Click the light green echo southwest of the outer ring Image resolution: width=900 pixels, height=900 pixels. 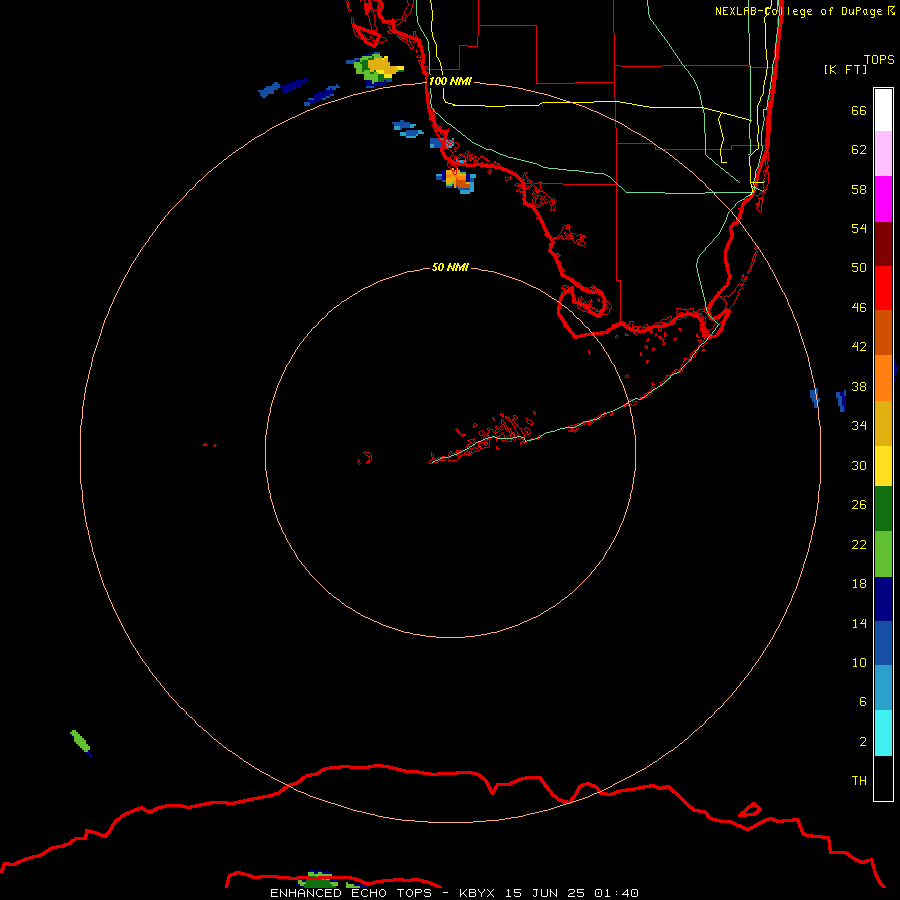pos(80,742)
